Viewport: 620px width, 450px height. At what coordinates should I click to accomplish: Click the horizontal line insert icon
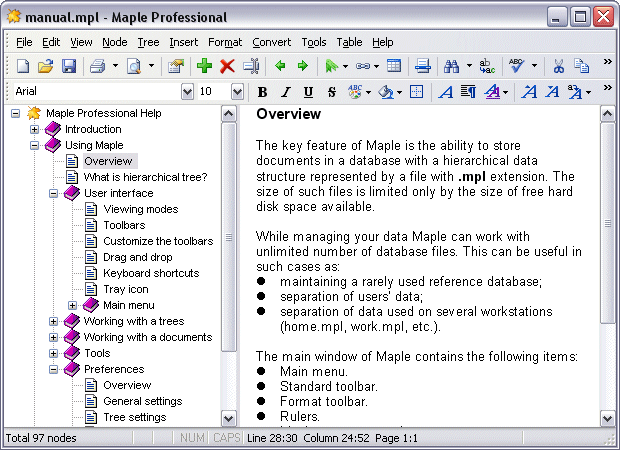[x=423, y=66]
